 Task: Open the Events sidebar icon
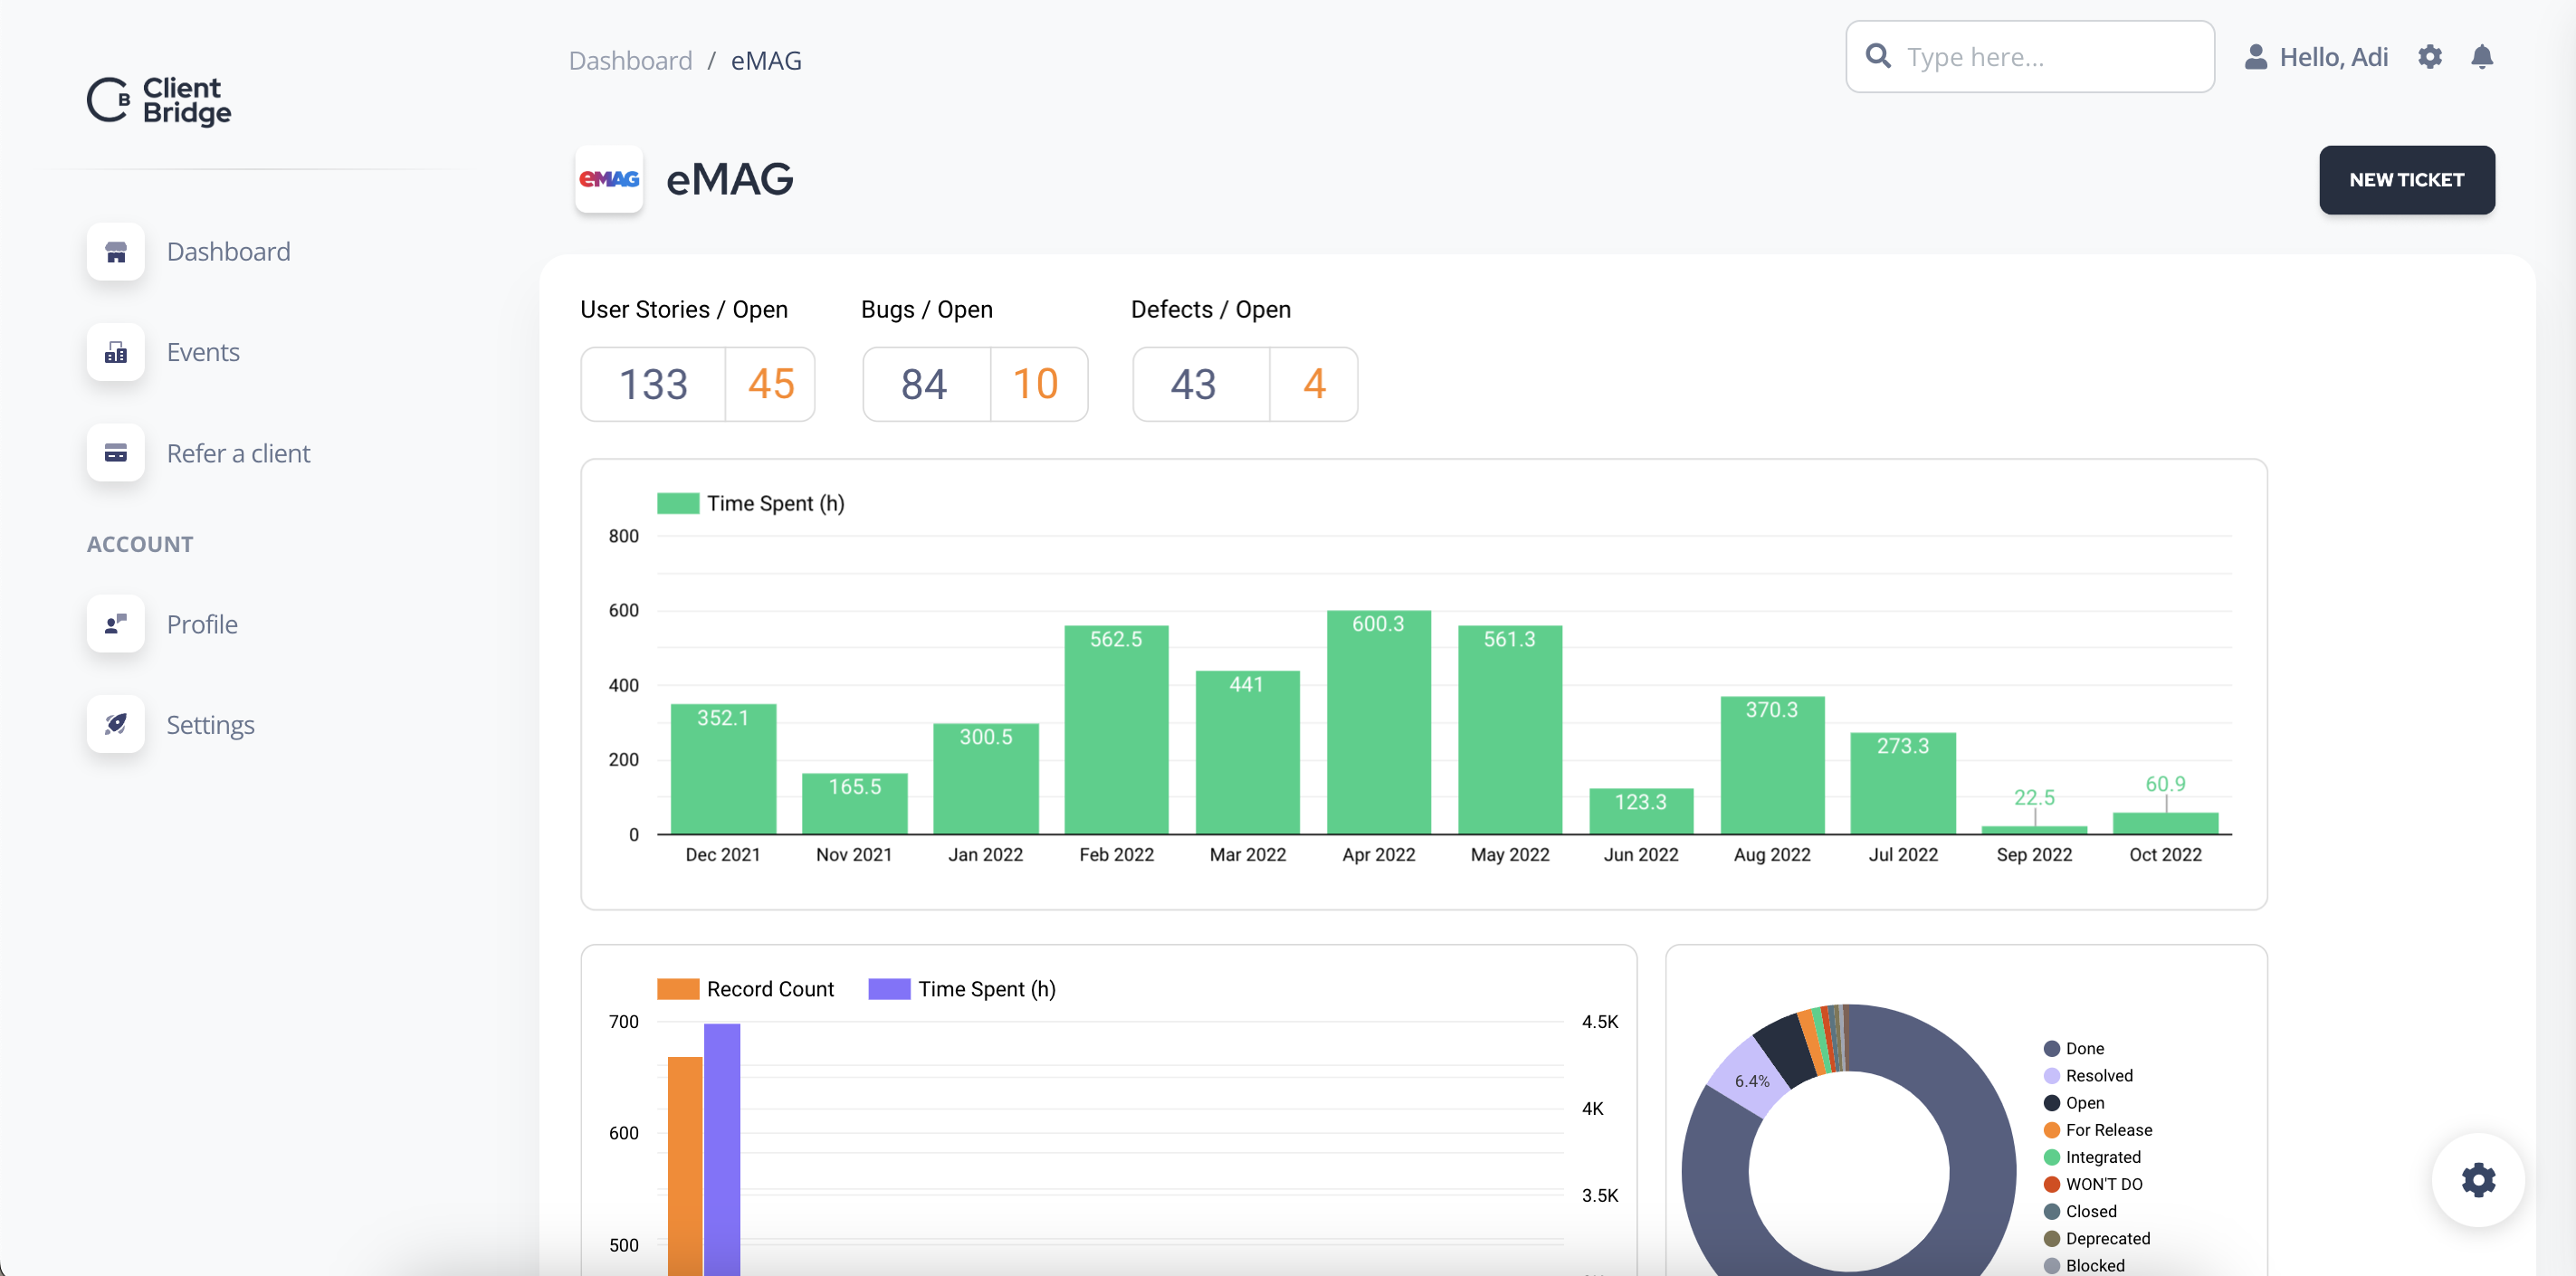116,353
